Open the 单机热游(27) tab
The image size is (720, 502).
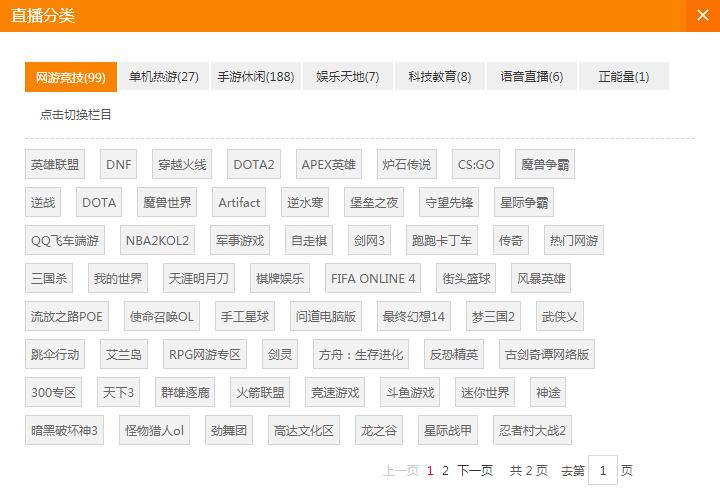[x=163, y=76]
